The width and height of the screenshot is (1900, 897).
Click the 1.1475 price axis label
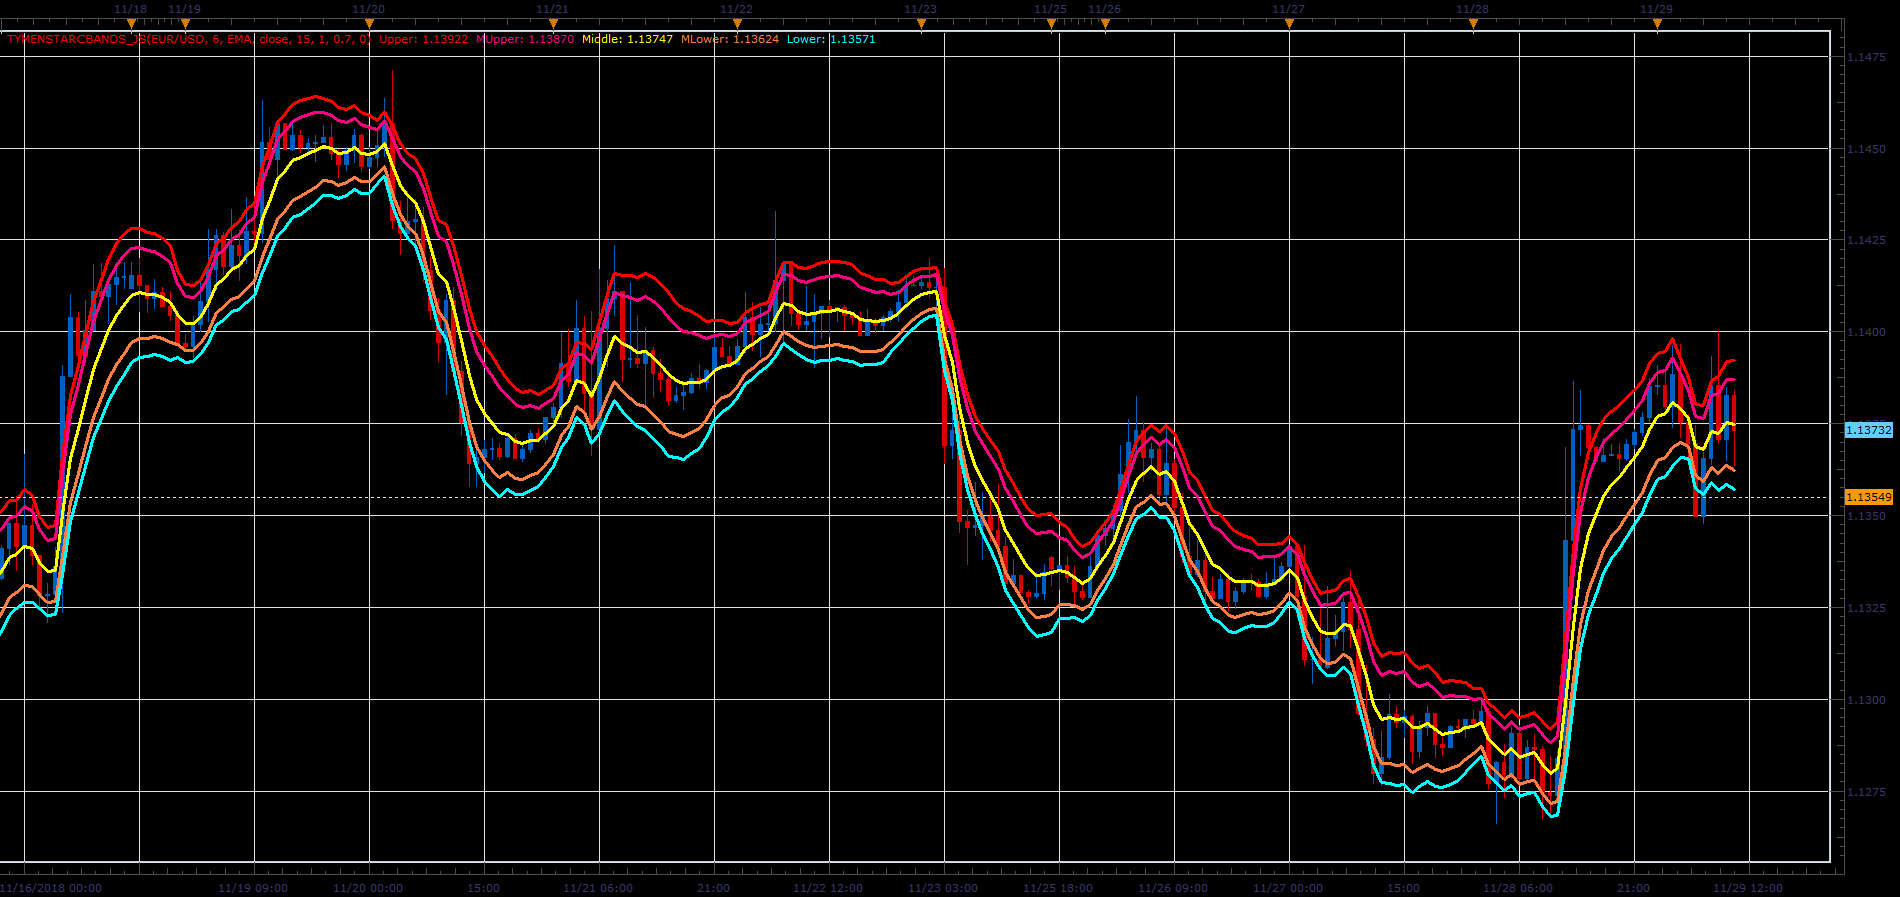1866,58
